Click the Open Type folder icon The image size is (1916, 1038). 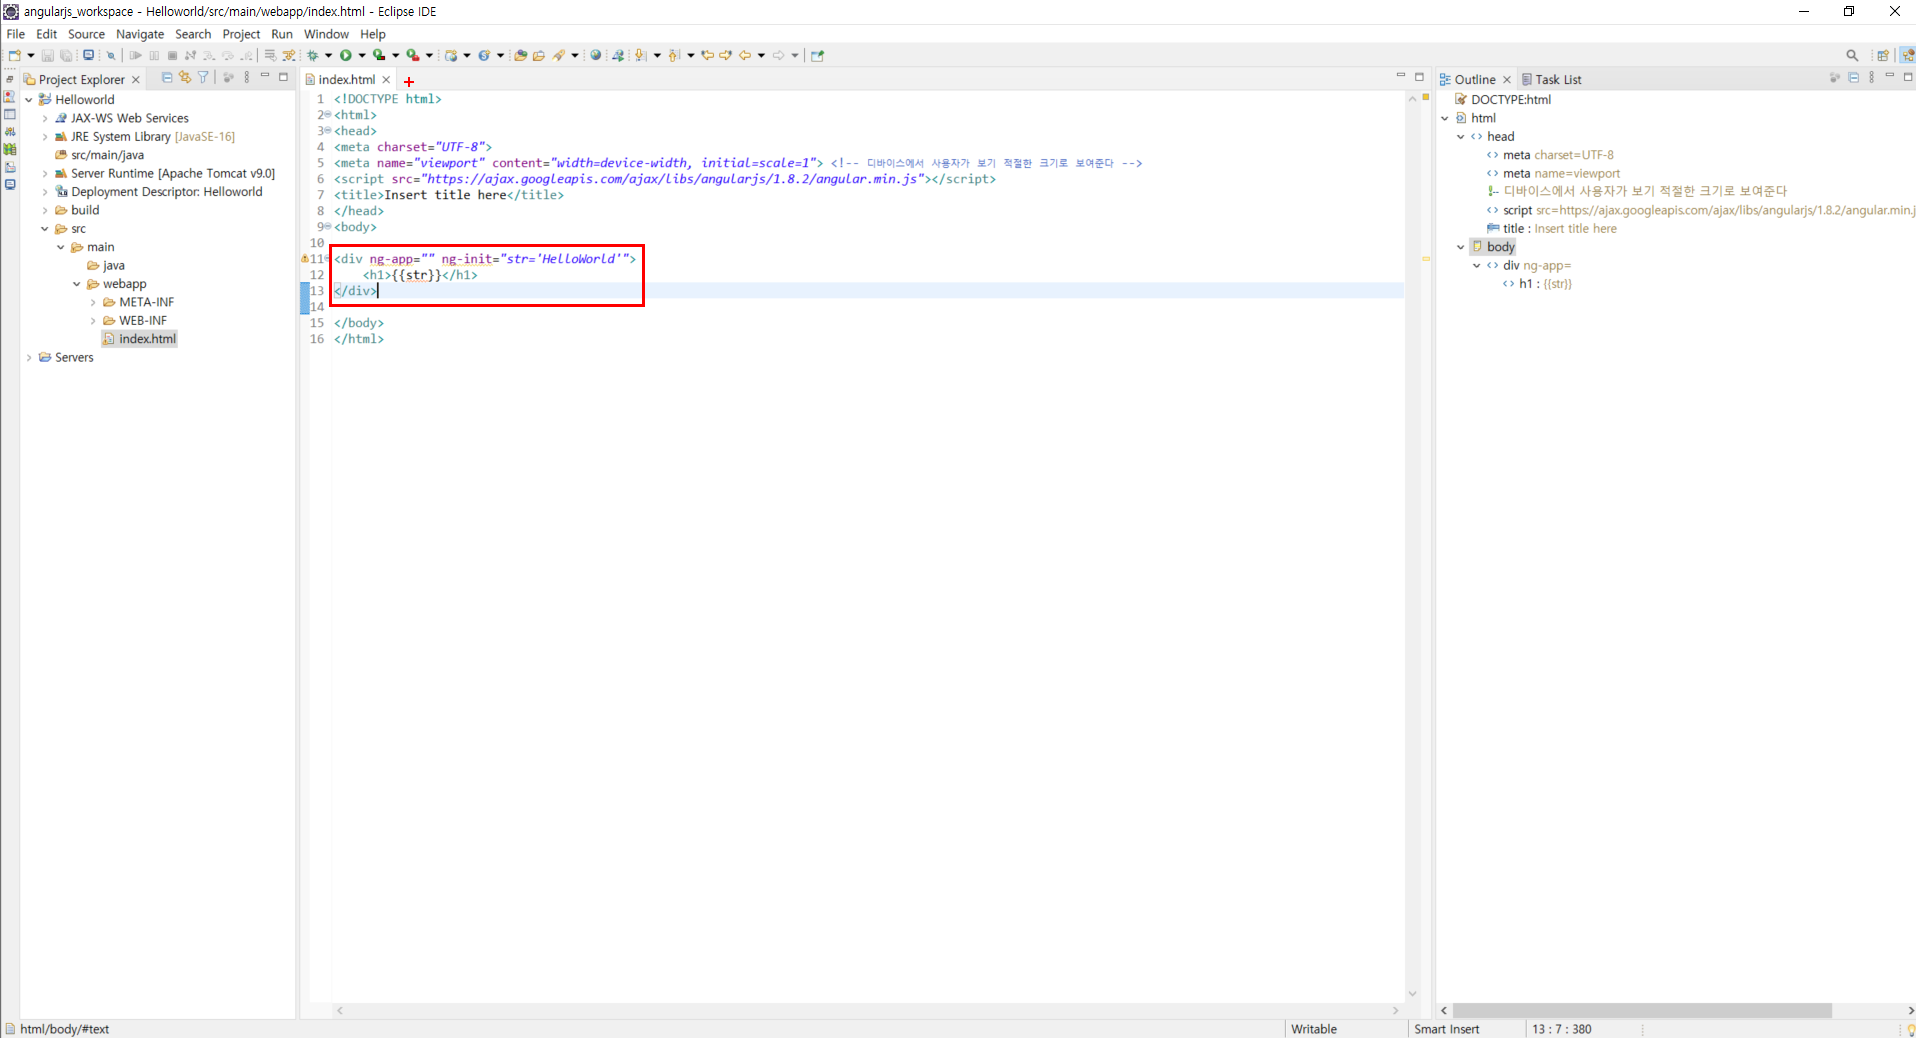coord(520,56)
